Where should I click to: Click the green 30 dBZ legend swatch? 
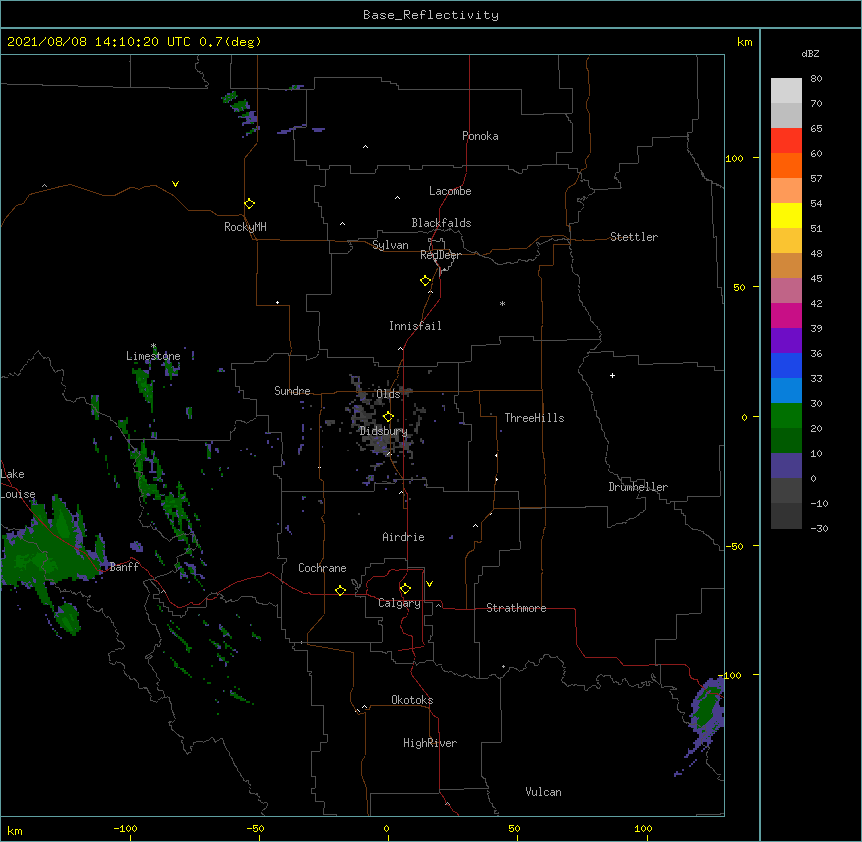click(x=786, y=416)
